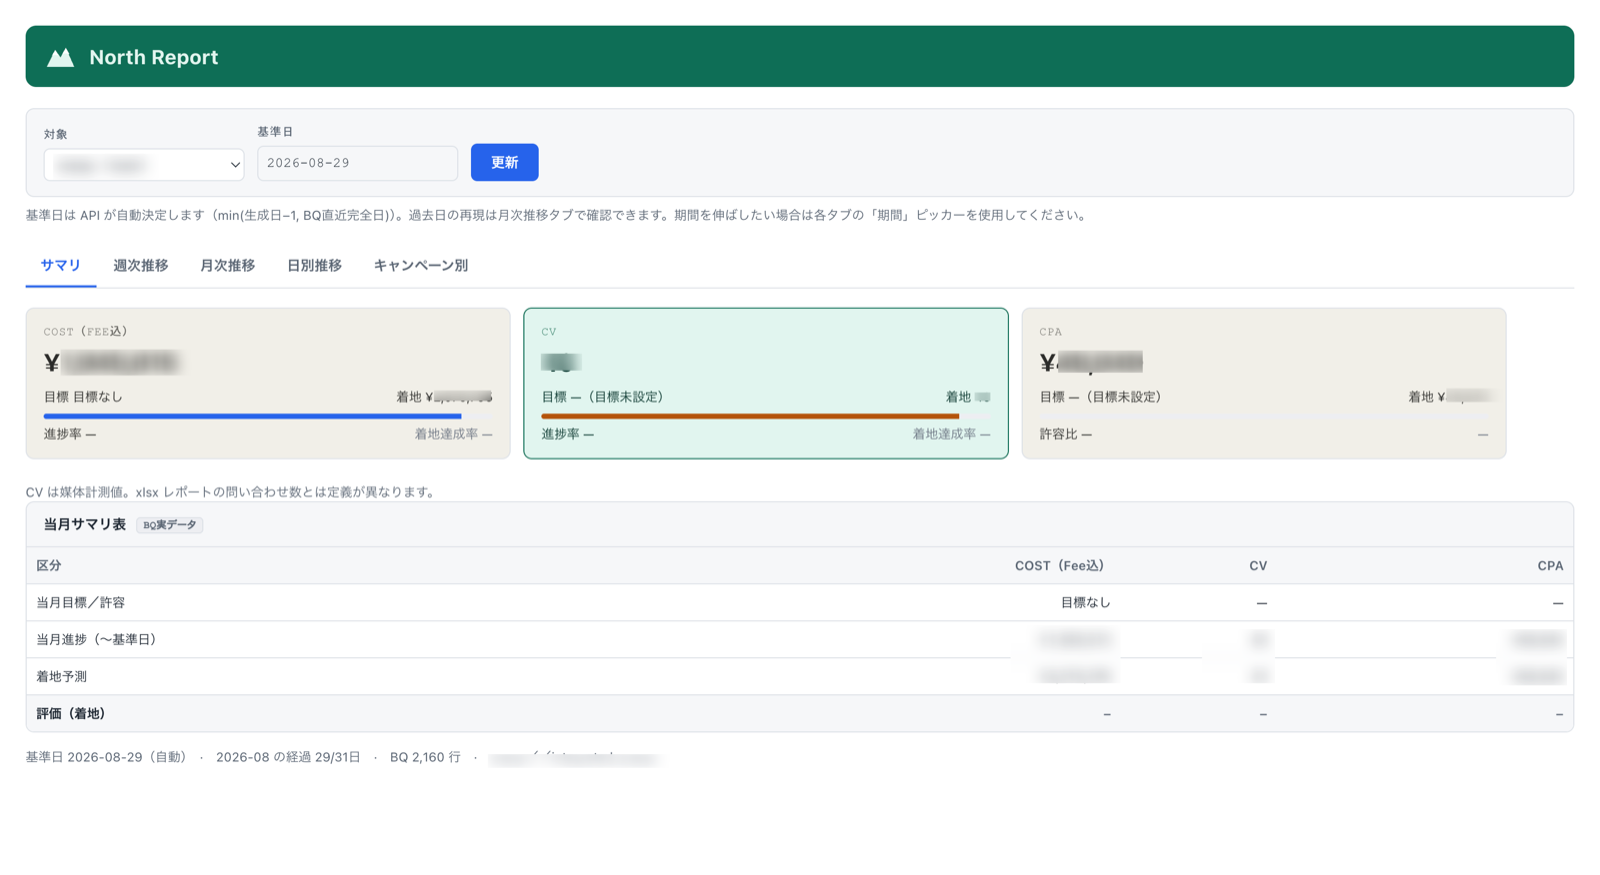Go to the 日別推移 tab
The width and height of the screenshot is (1600, 875).
click(314, 266)
